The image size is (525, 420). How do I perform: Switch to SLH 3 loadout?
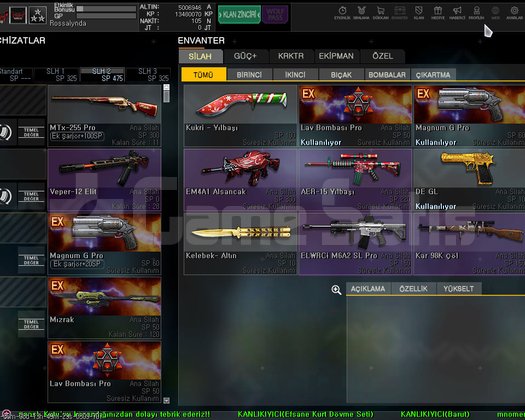coord(149,75)
